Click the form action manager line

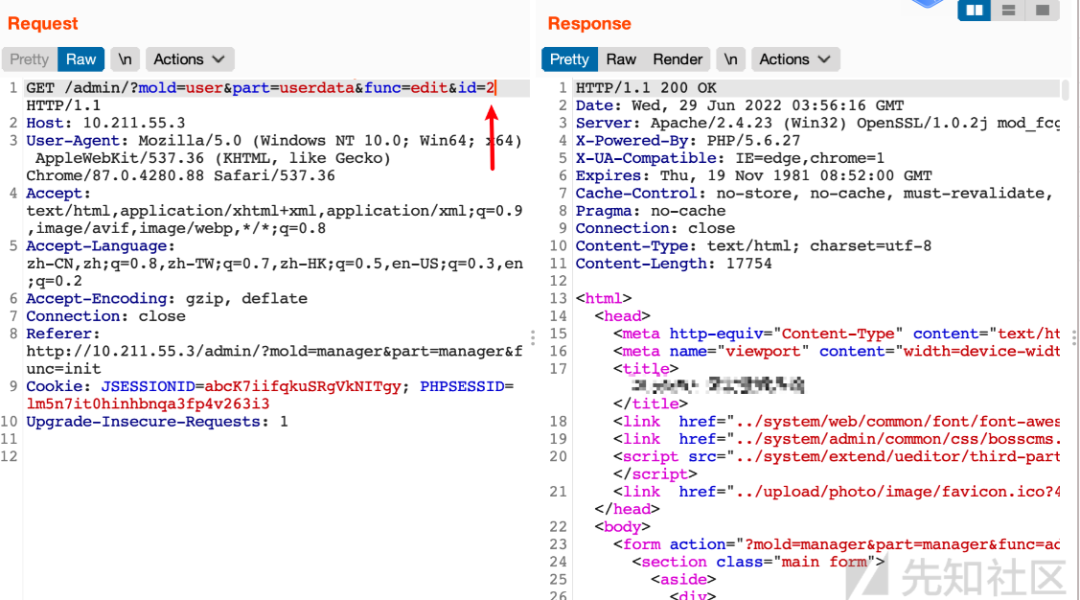pos(836,544)
